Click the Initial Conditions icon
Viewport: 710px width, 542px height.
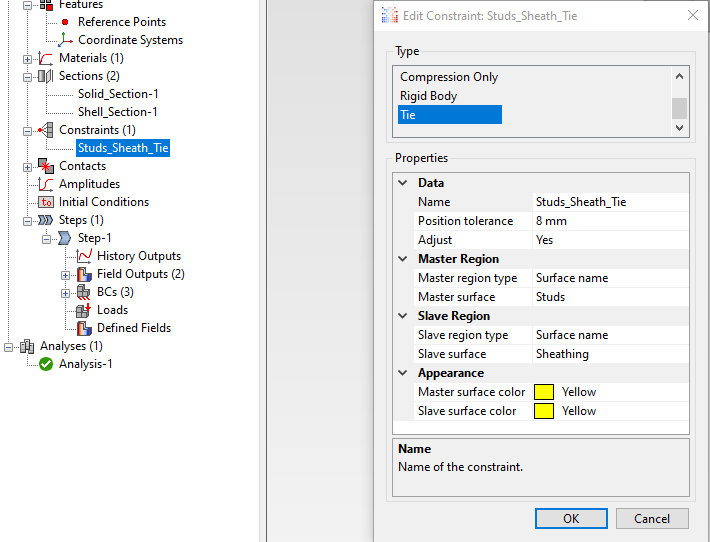(x=46, y=202)
